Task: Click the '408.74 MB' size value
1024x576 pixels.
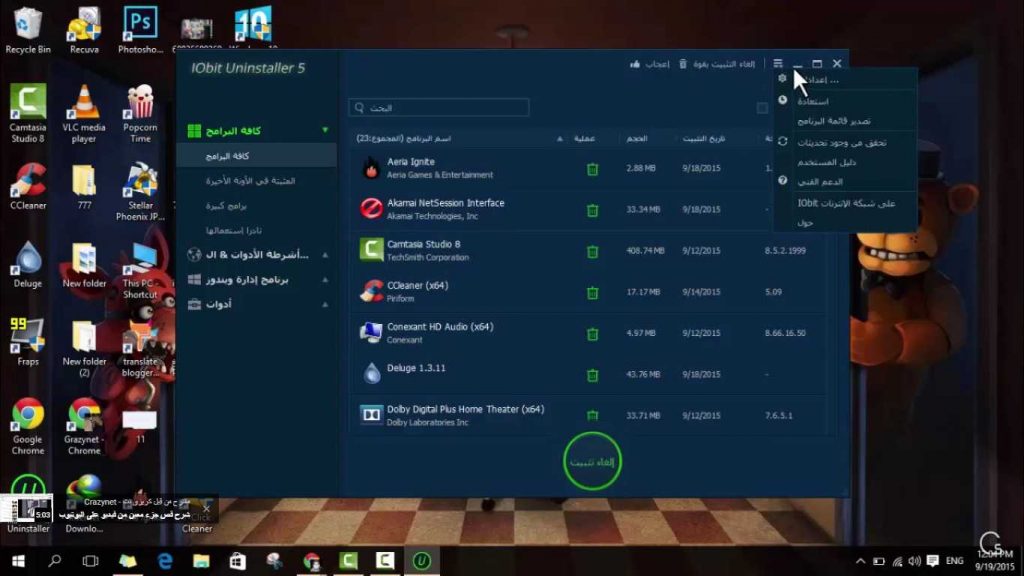Action: click(x=645, y=251)
